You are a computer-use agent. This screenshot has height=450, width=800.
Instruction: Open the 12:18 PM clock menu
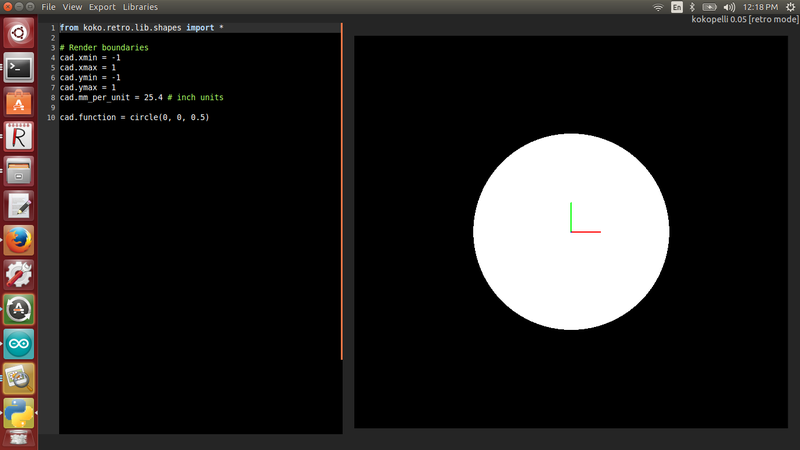point(760,7)
